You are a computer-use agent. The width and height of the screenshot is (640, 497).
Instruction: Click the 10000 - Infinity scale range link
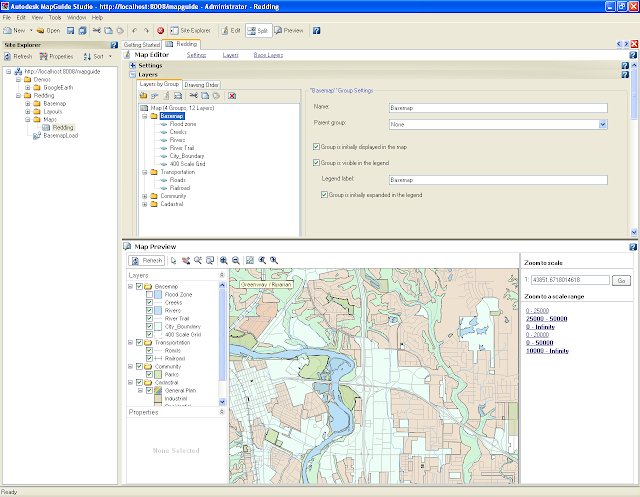(547, 351)
